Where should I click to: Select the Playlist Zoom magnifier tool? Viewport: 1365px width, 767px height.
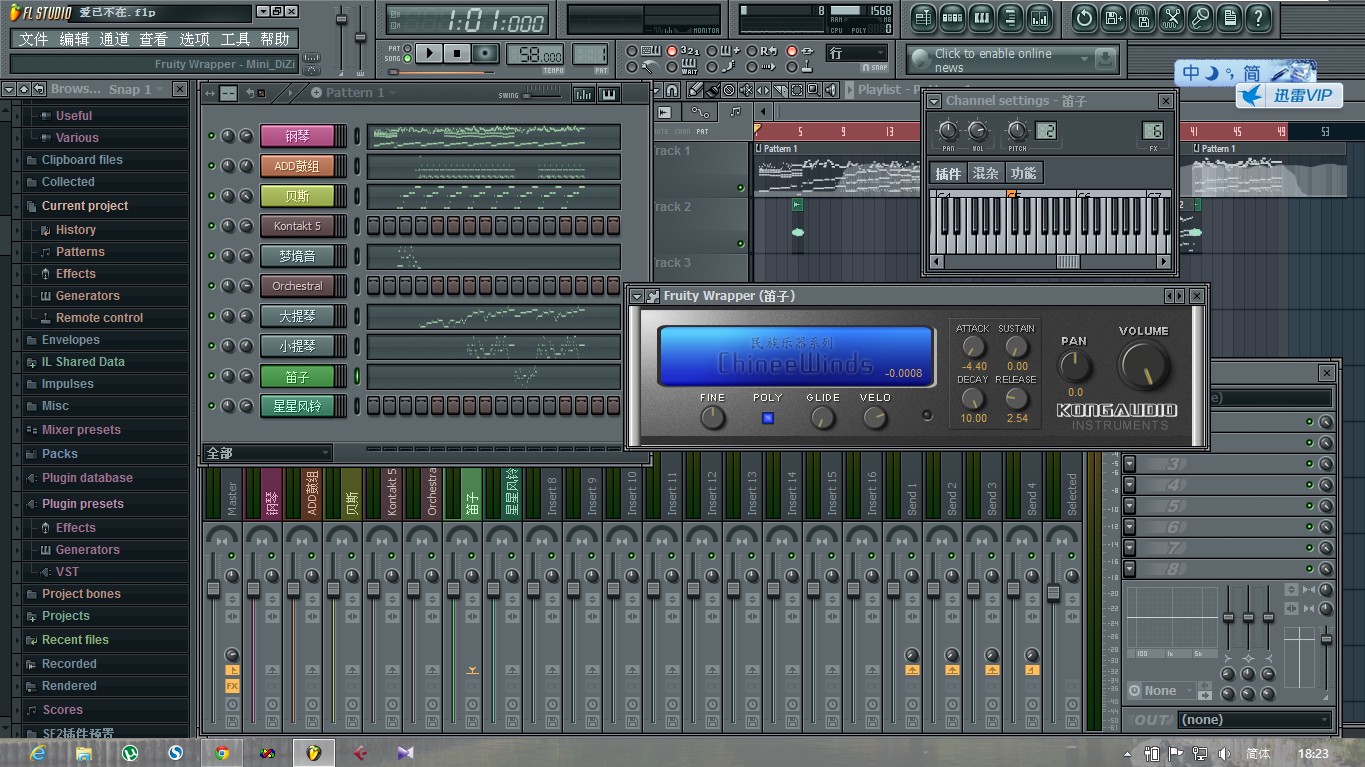pos(815,90)
